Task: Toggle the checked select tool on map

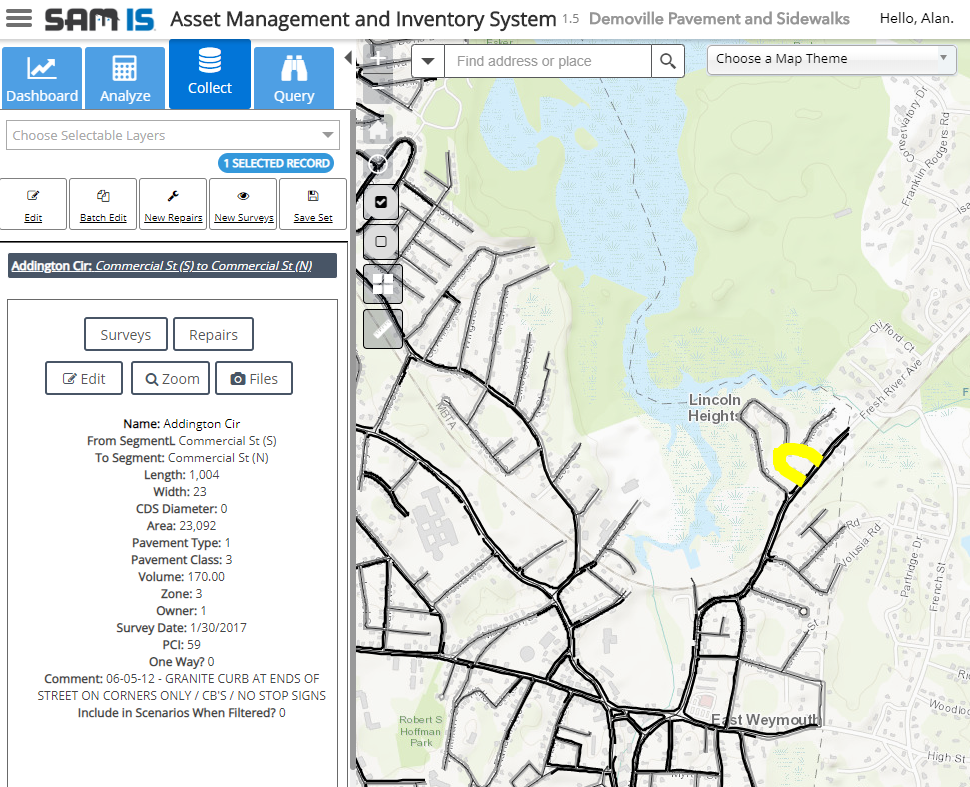Action: [x=380, y=201]
